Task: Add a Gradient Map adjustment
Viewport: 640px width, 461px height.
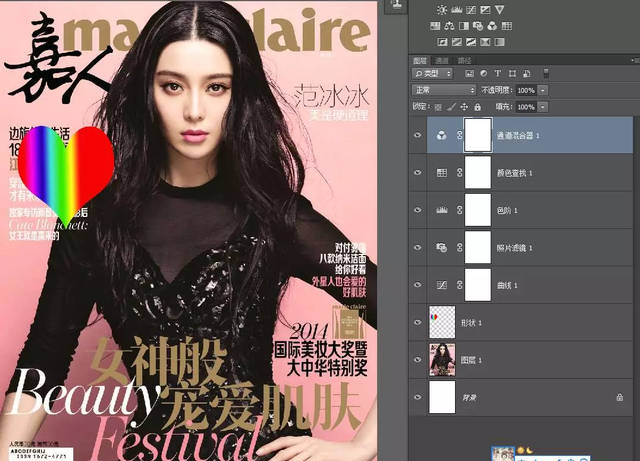Action: 499,42
